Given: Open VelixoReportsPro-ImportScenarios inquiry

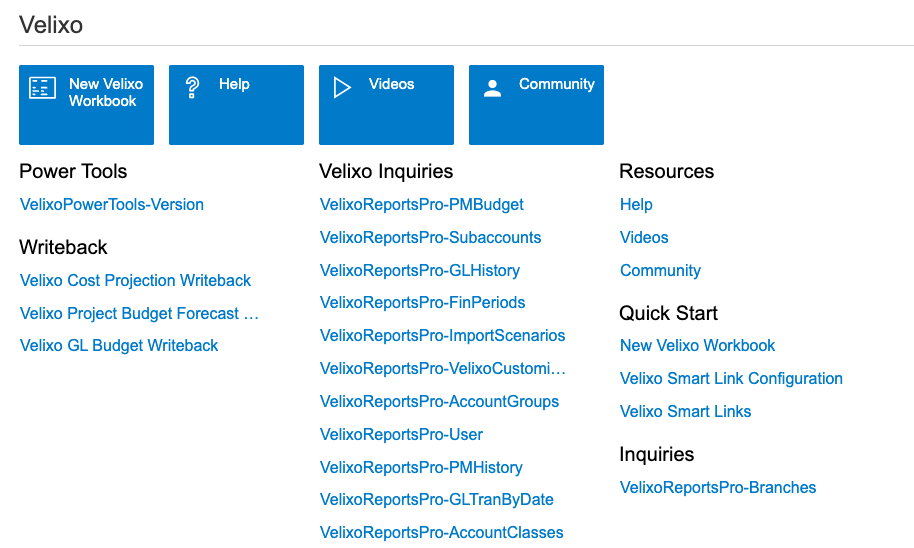Looking at the screenshot, I should pos(442,336).
